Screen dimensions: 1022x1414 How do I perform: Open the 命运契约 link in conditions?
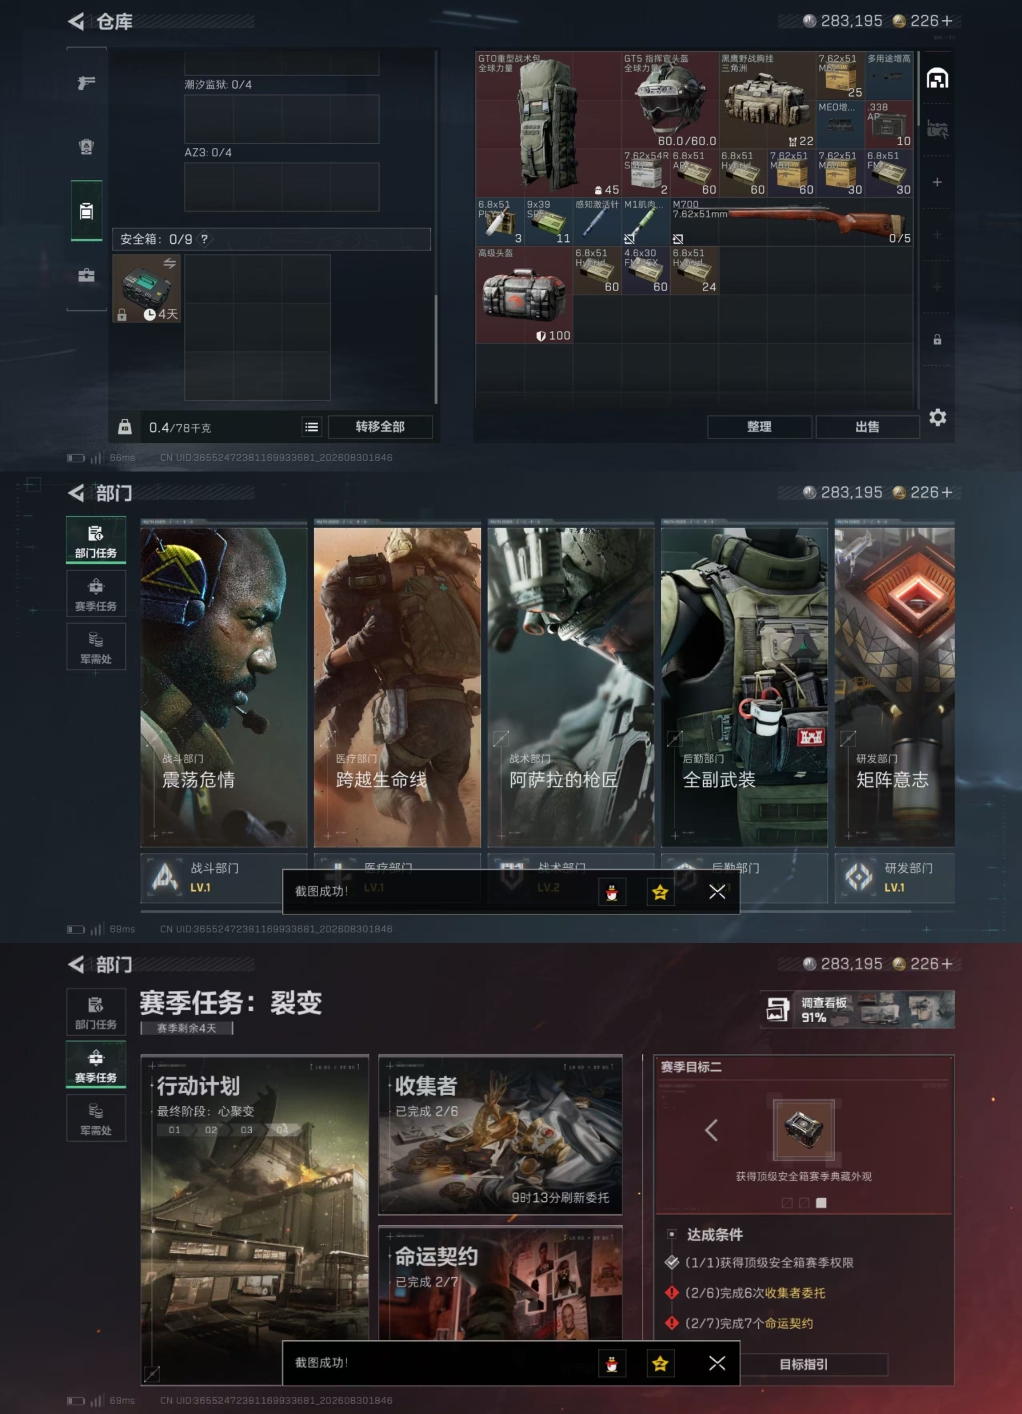[x=789, y=1323]
